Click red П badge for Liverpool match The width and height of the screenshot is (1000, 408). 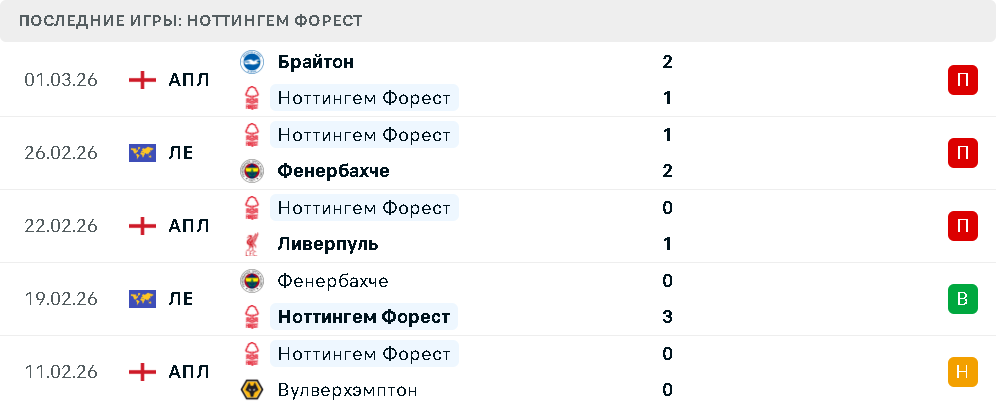[x=963, y=226]
